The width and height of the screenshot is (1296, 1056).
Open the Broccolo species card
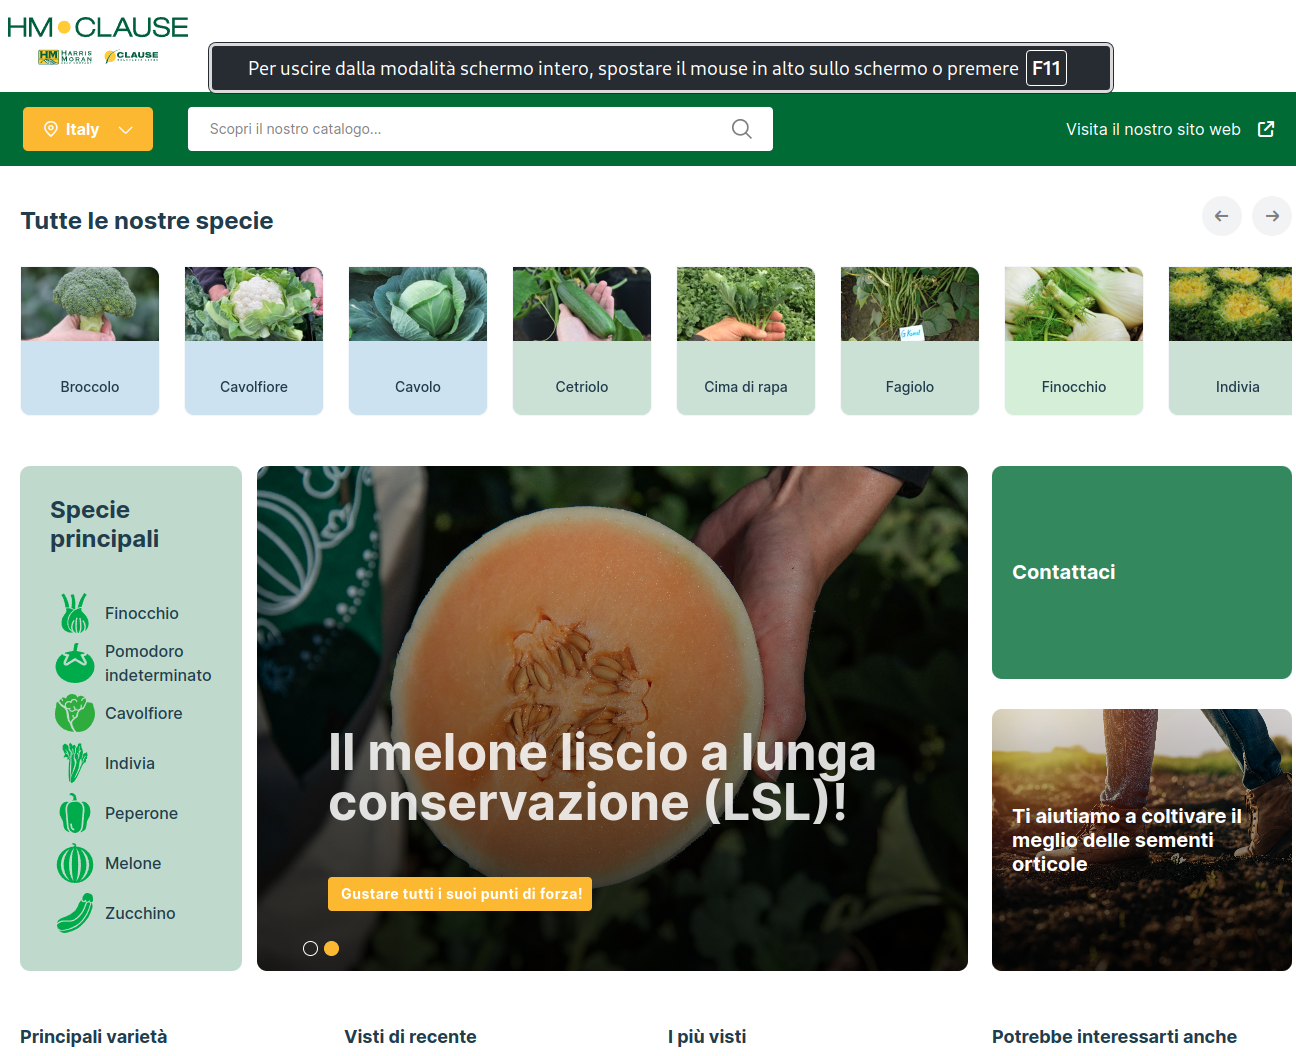click(90, 341)
